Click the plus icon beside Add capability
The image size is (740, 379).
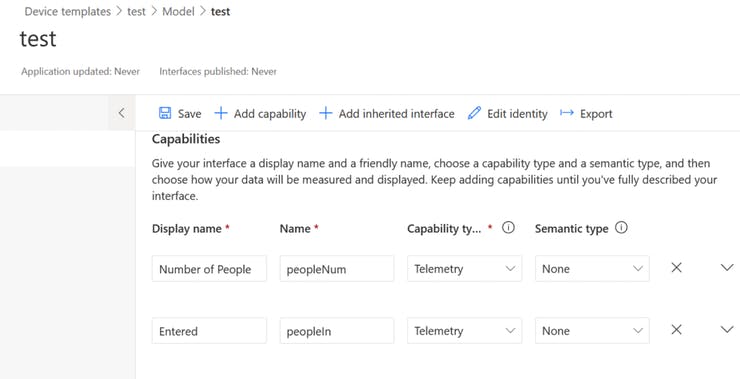tap(220, 113)
